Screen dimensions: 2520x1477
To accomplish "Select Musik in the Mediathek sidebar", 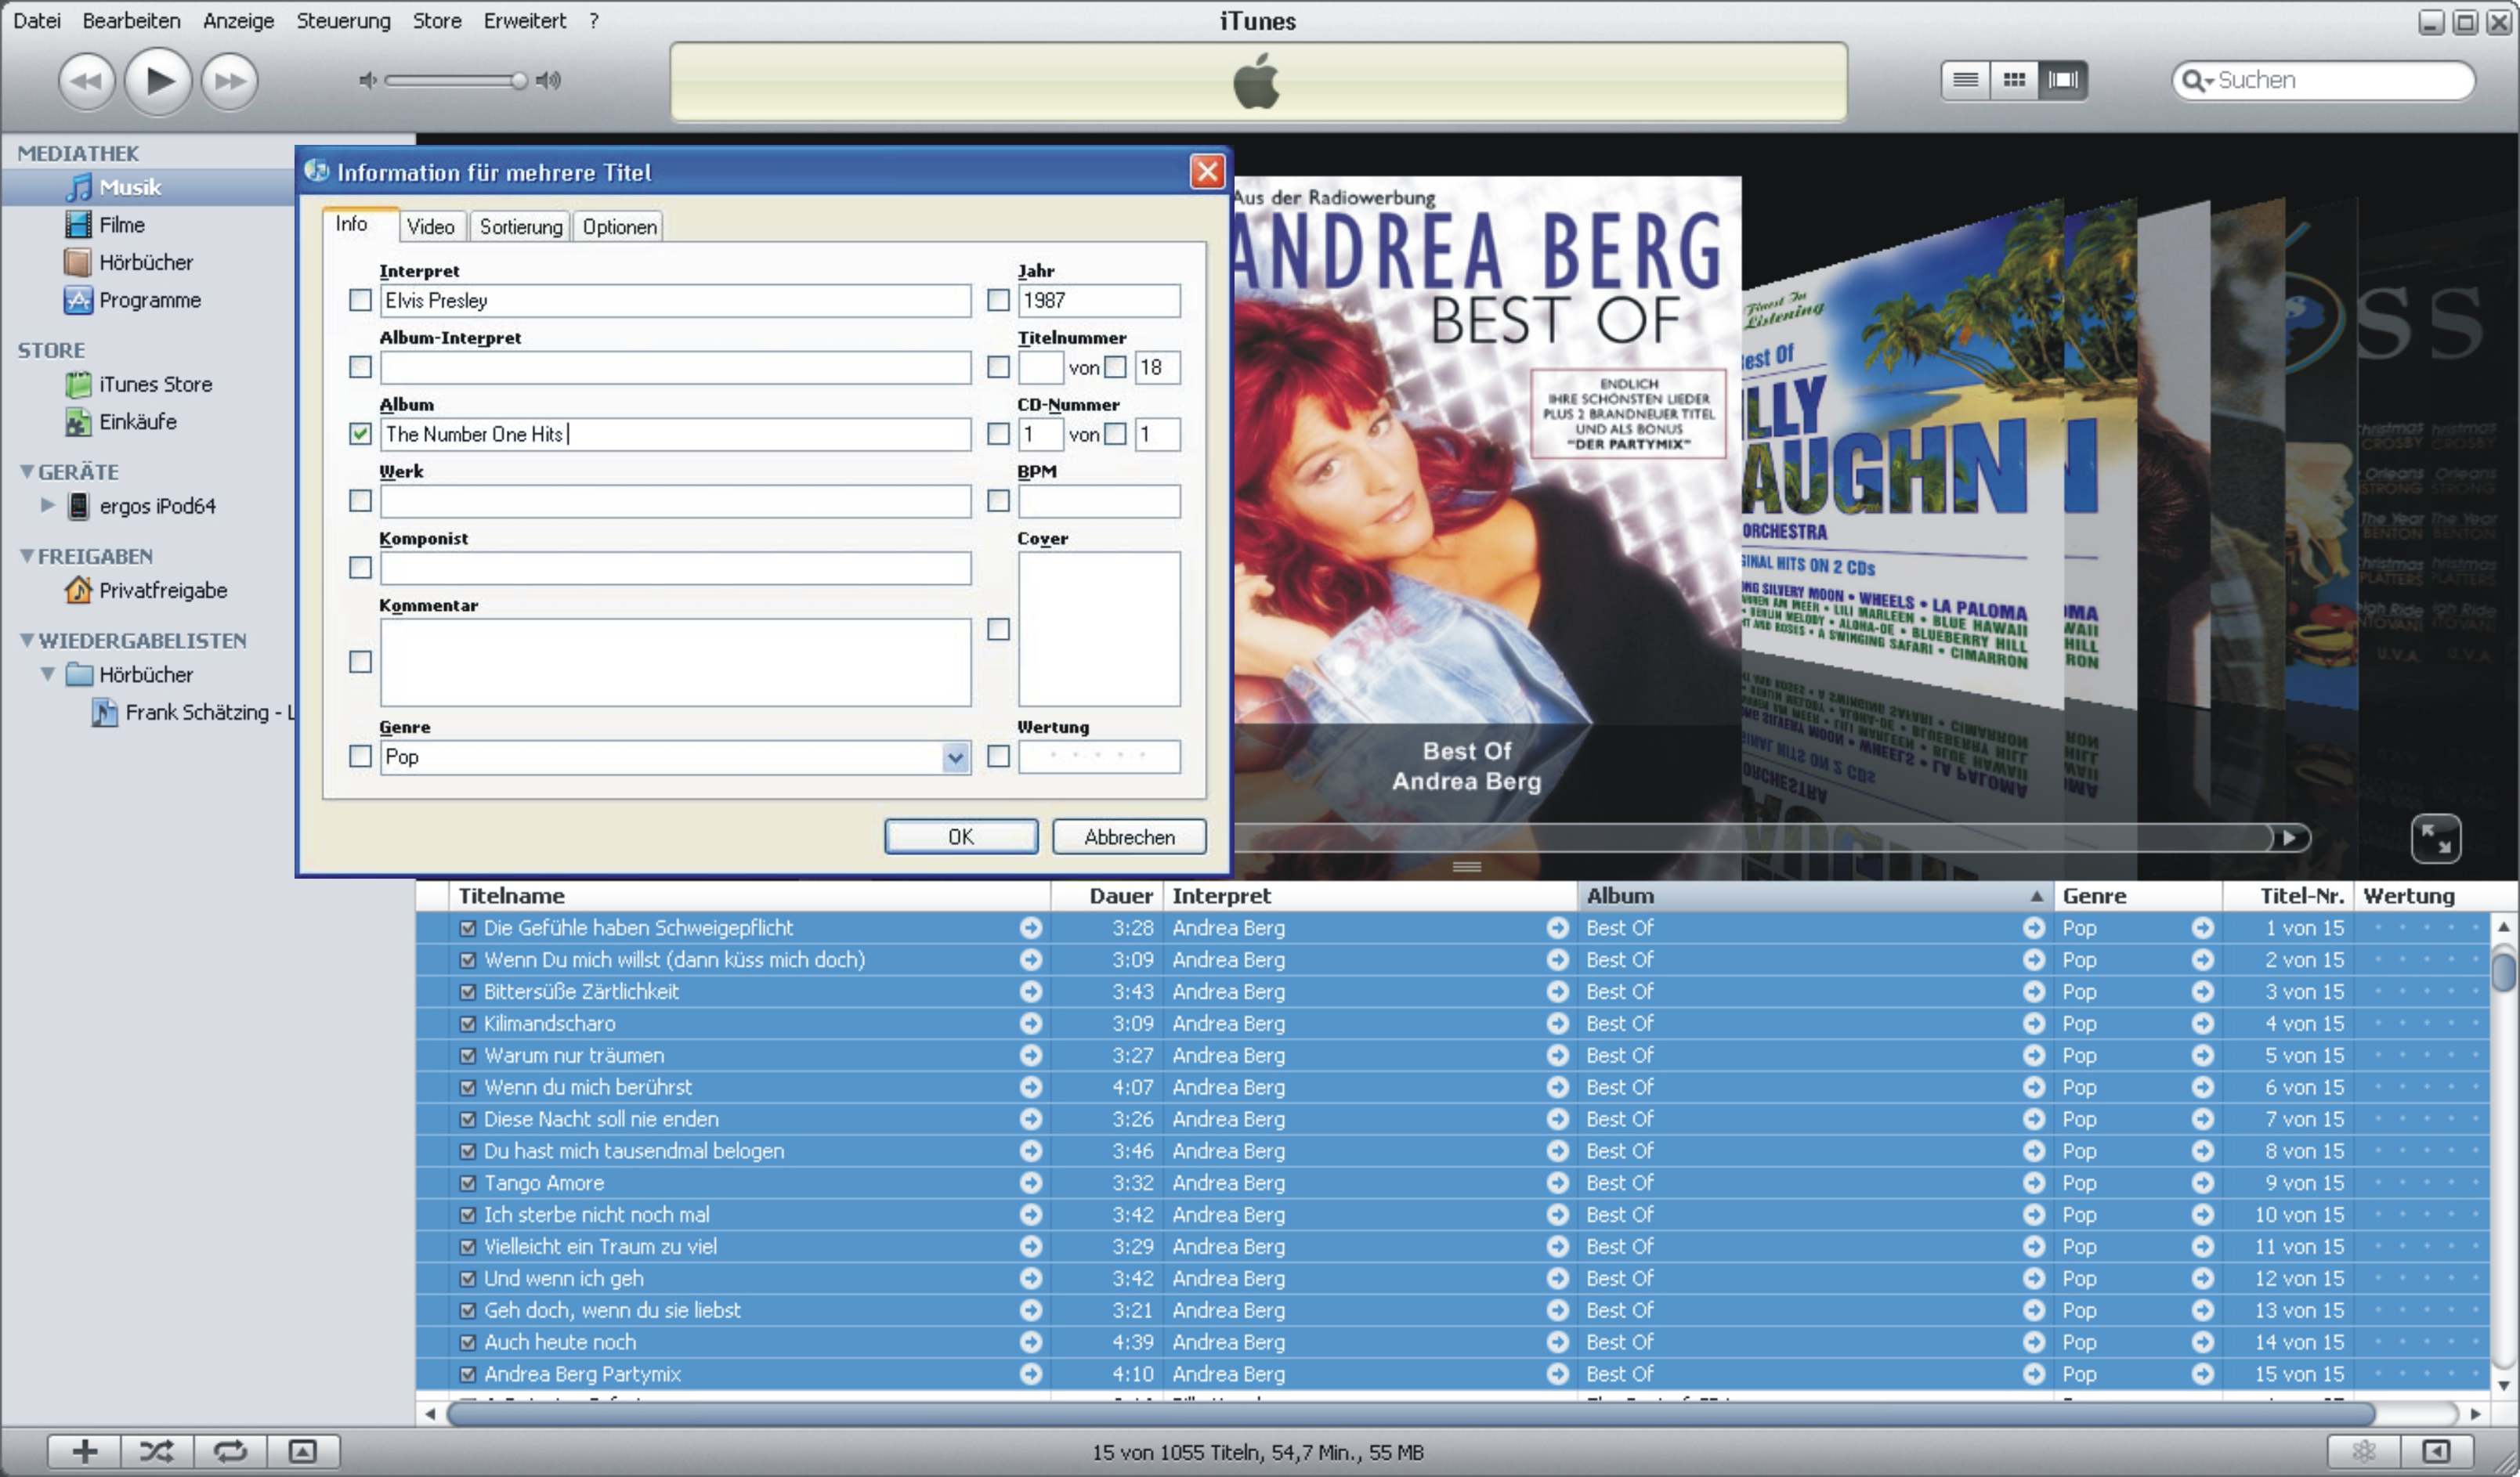I will pos(130,187).
